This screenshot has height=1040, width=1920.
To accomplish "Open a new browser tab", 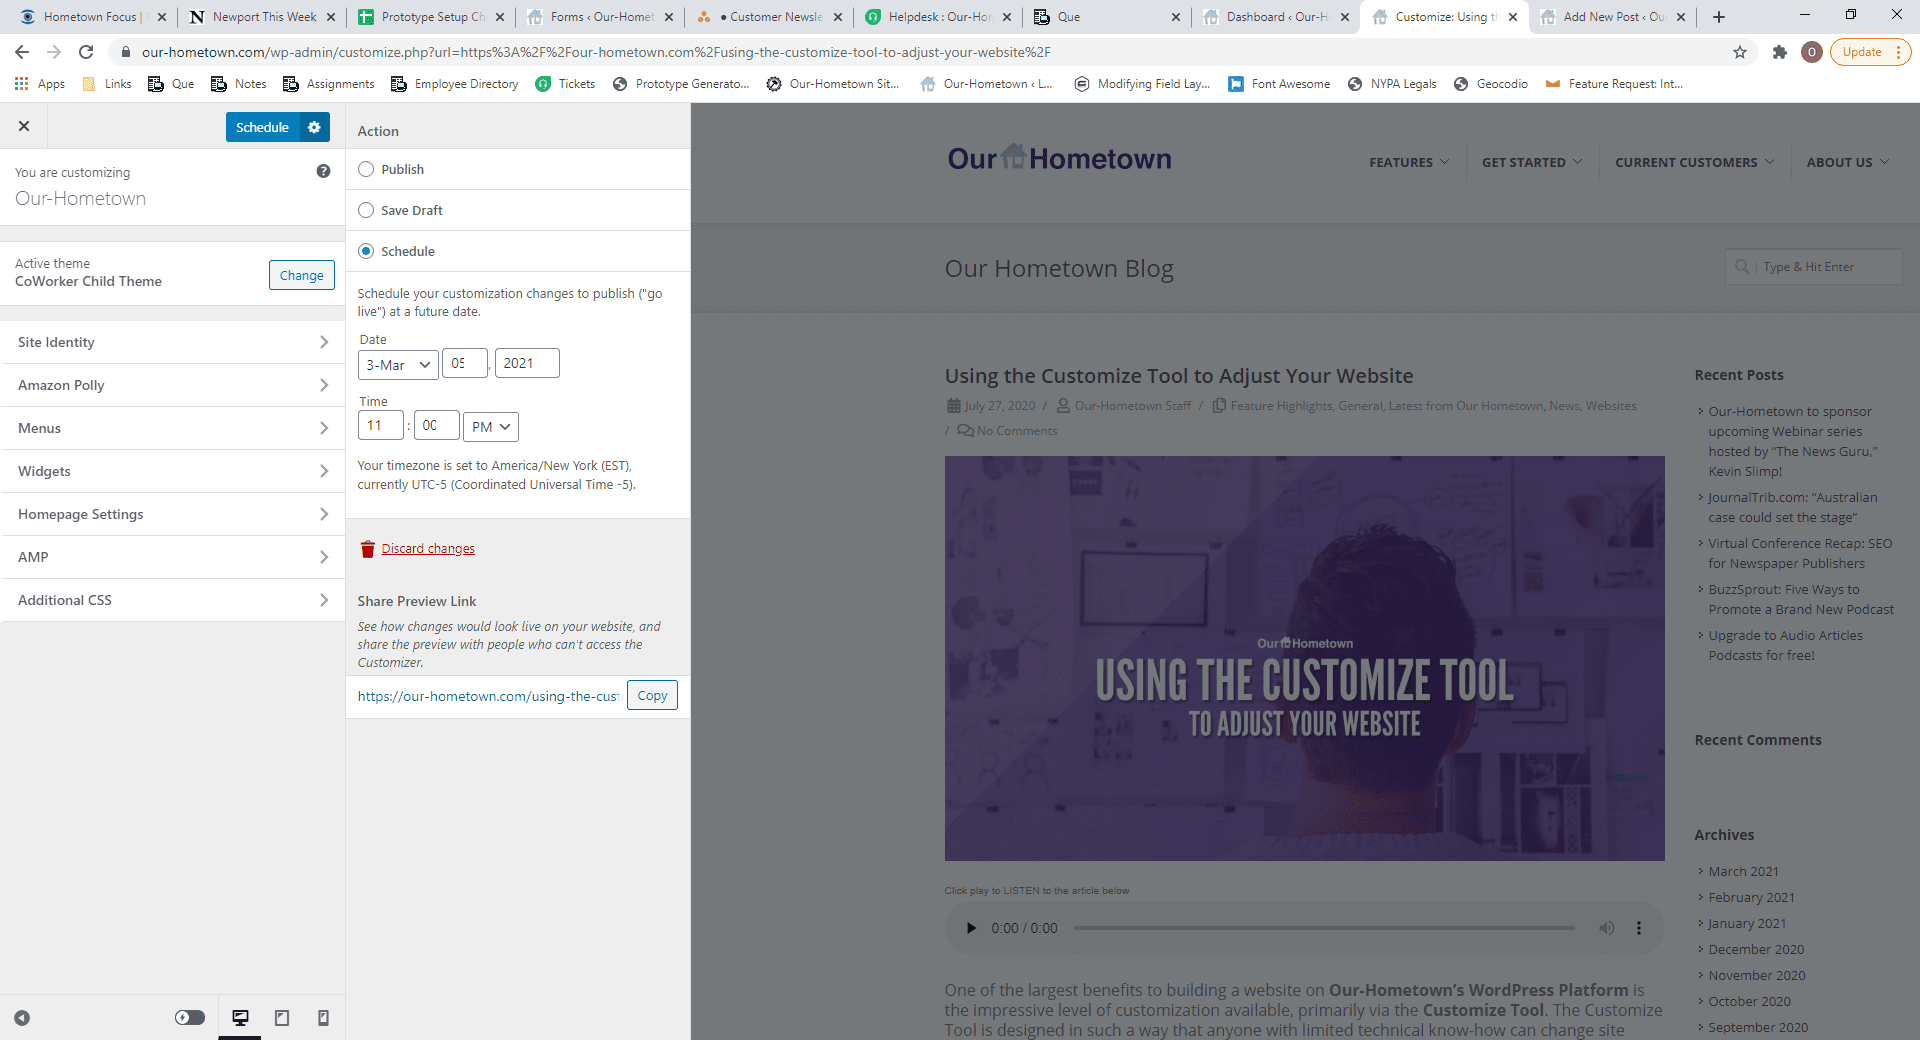I will tap(1719, 17).
